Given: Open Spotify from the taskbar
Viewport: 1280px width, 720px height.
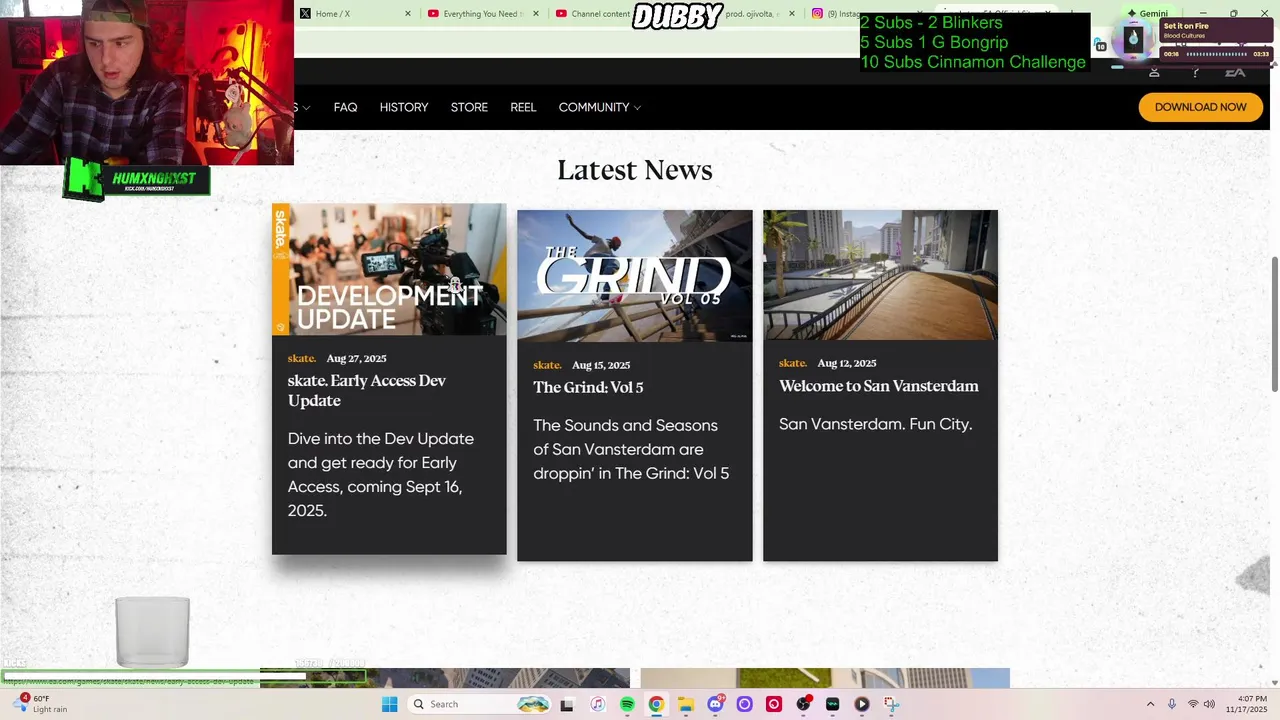Looking at the screenshot, I should pos(627,704).
